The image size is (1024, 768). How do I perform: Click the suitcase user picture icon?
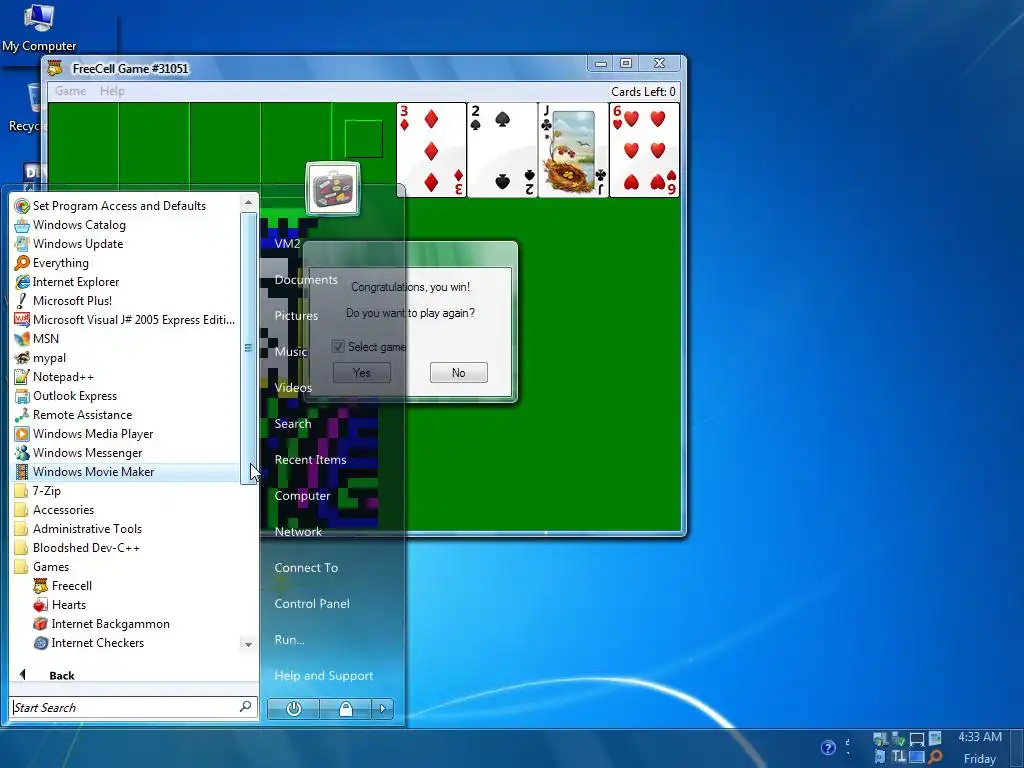[x=332, y=189]
